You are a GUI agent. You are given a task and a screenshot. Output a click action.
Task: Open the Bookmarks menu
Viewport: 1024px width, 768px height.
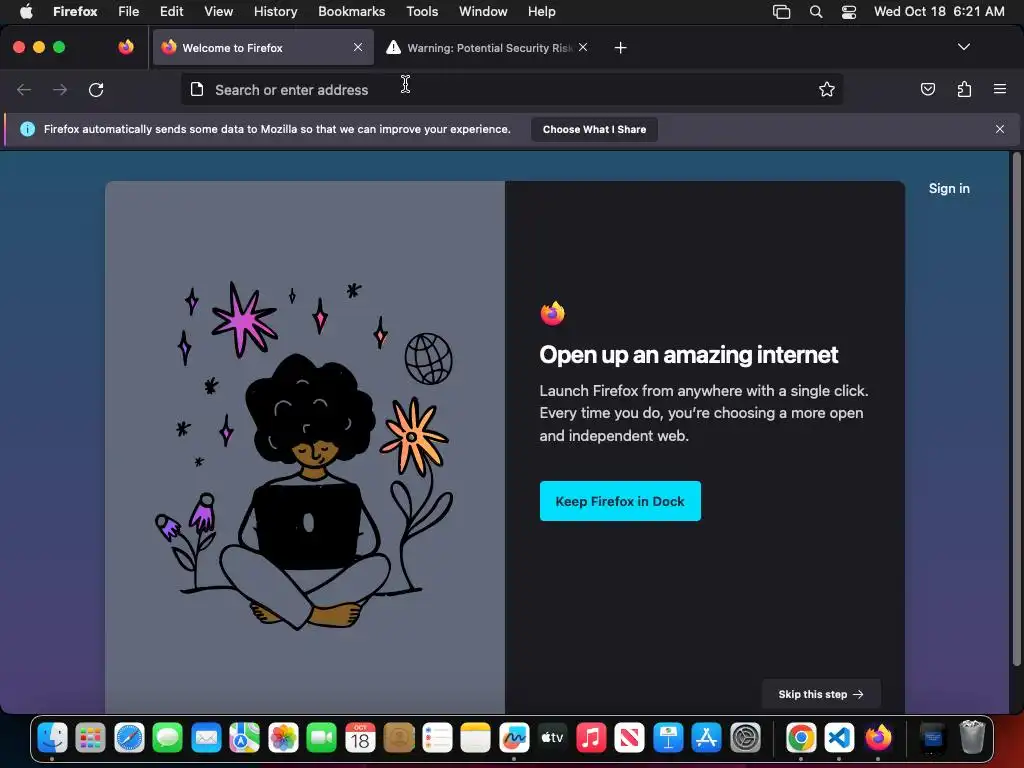coord(351,11)
